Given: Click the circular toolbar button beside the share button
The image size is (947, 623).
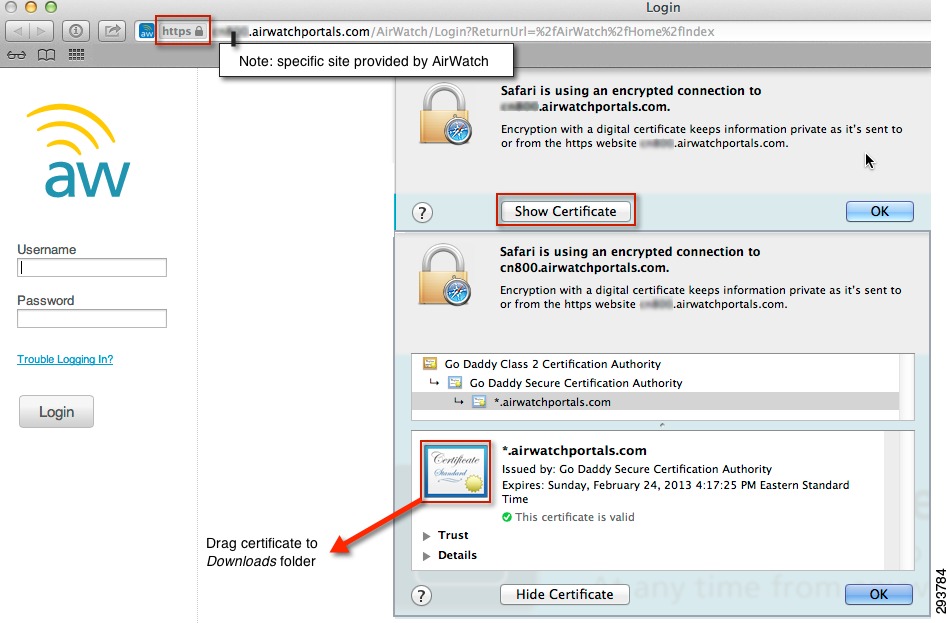Looking at the screenshot, I should (x=76, y=31).
